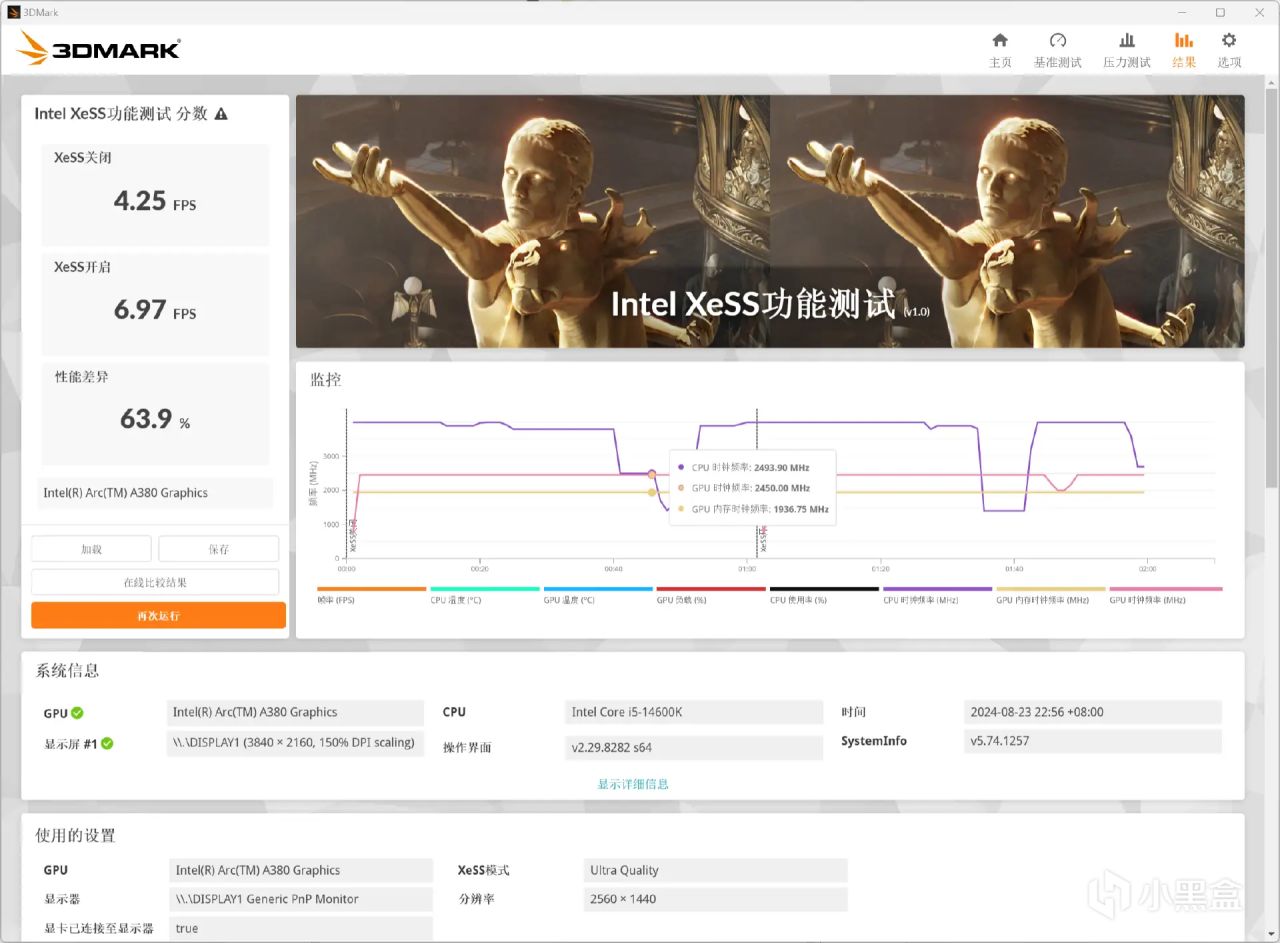Click the 3DMark logo in the header
The width and height of the screenshot is (1280, 943).
coord(99,48)
